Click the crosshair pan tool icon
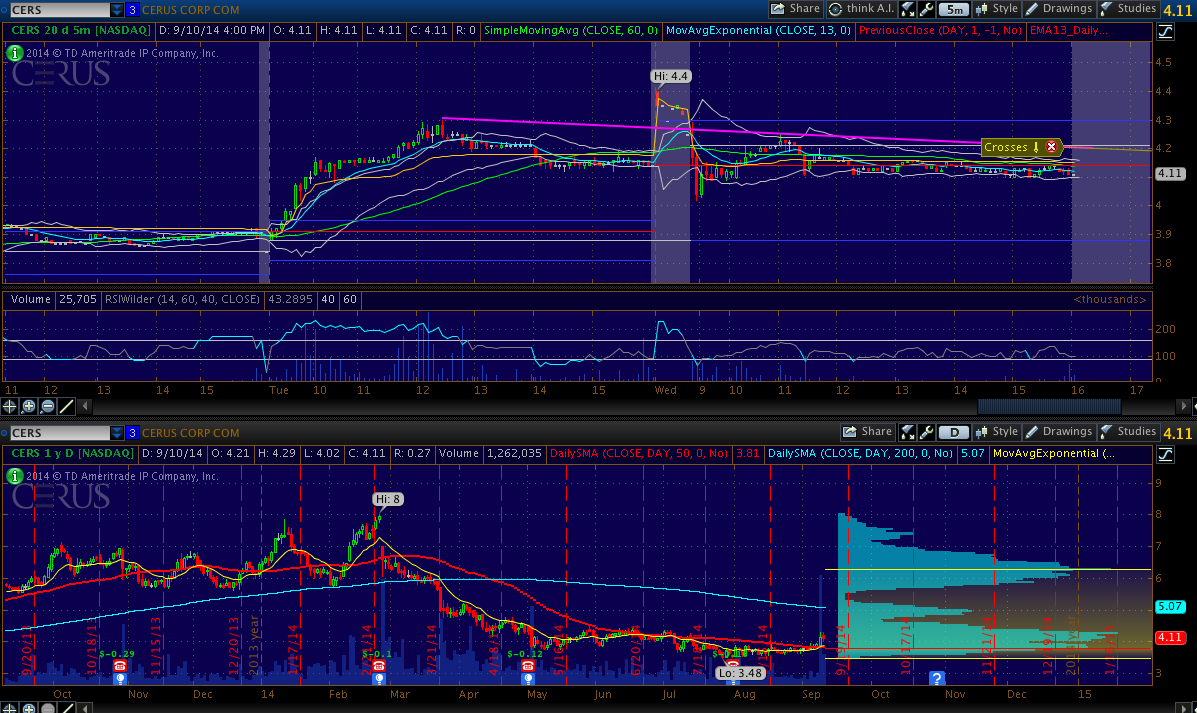 tap(11, 406)
